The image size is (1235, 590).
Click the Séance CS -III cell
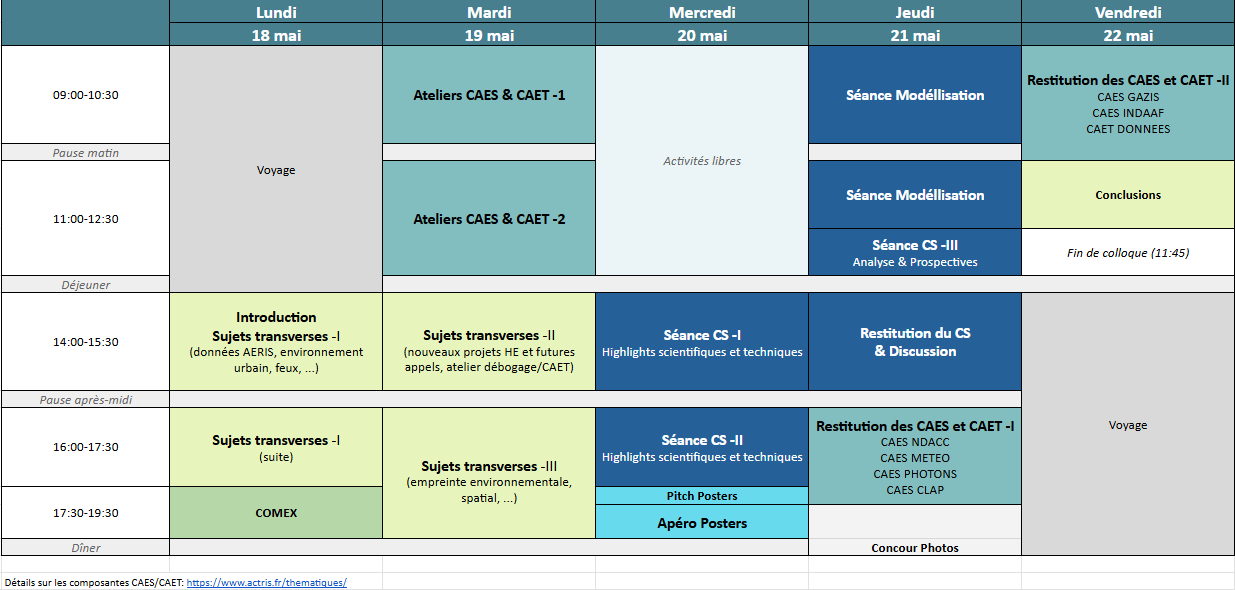tap(915, 253)
